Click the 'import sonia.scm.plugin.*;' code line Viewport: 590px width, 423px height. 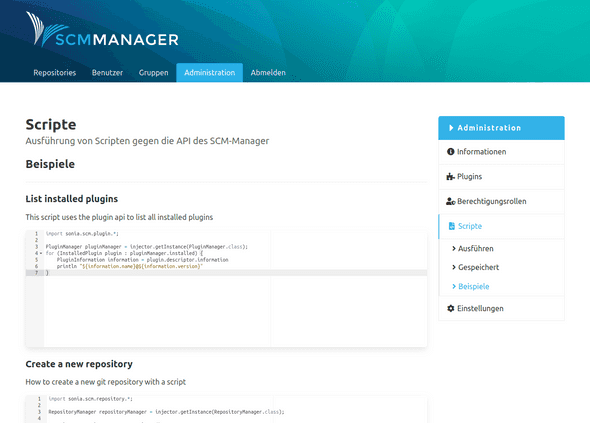click(x=82, y=234)
